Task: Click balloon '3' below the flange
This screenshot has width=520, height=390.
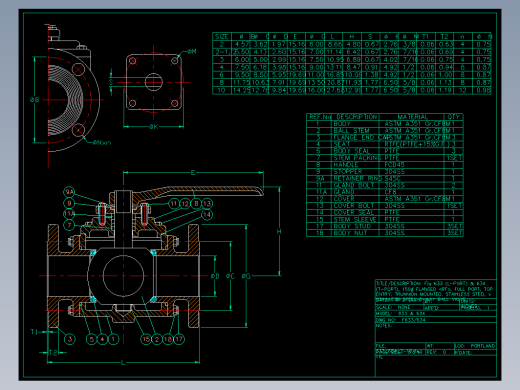Action: click(70, 339)
